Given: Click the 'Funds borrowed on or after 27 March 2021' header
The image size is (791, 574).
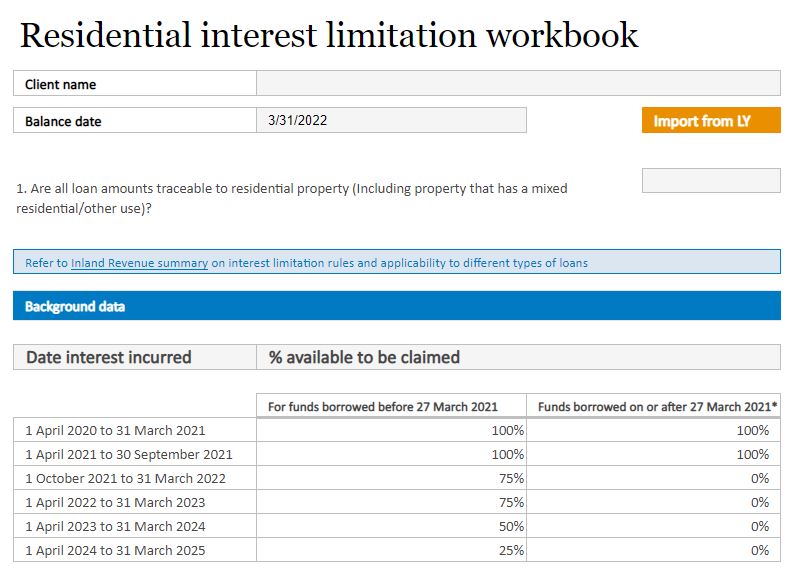Looking at the screenshot, I should tap(653, 406).
